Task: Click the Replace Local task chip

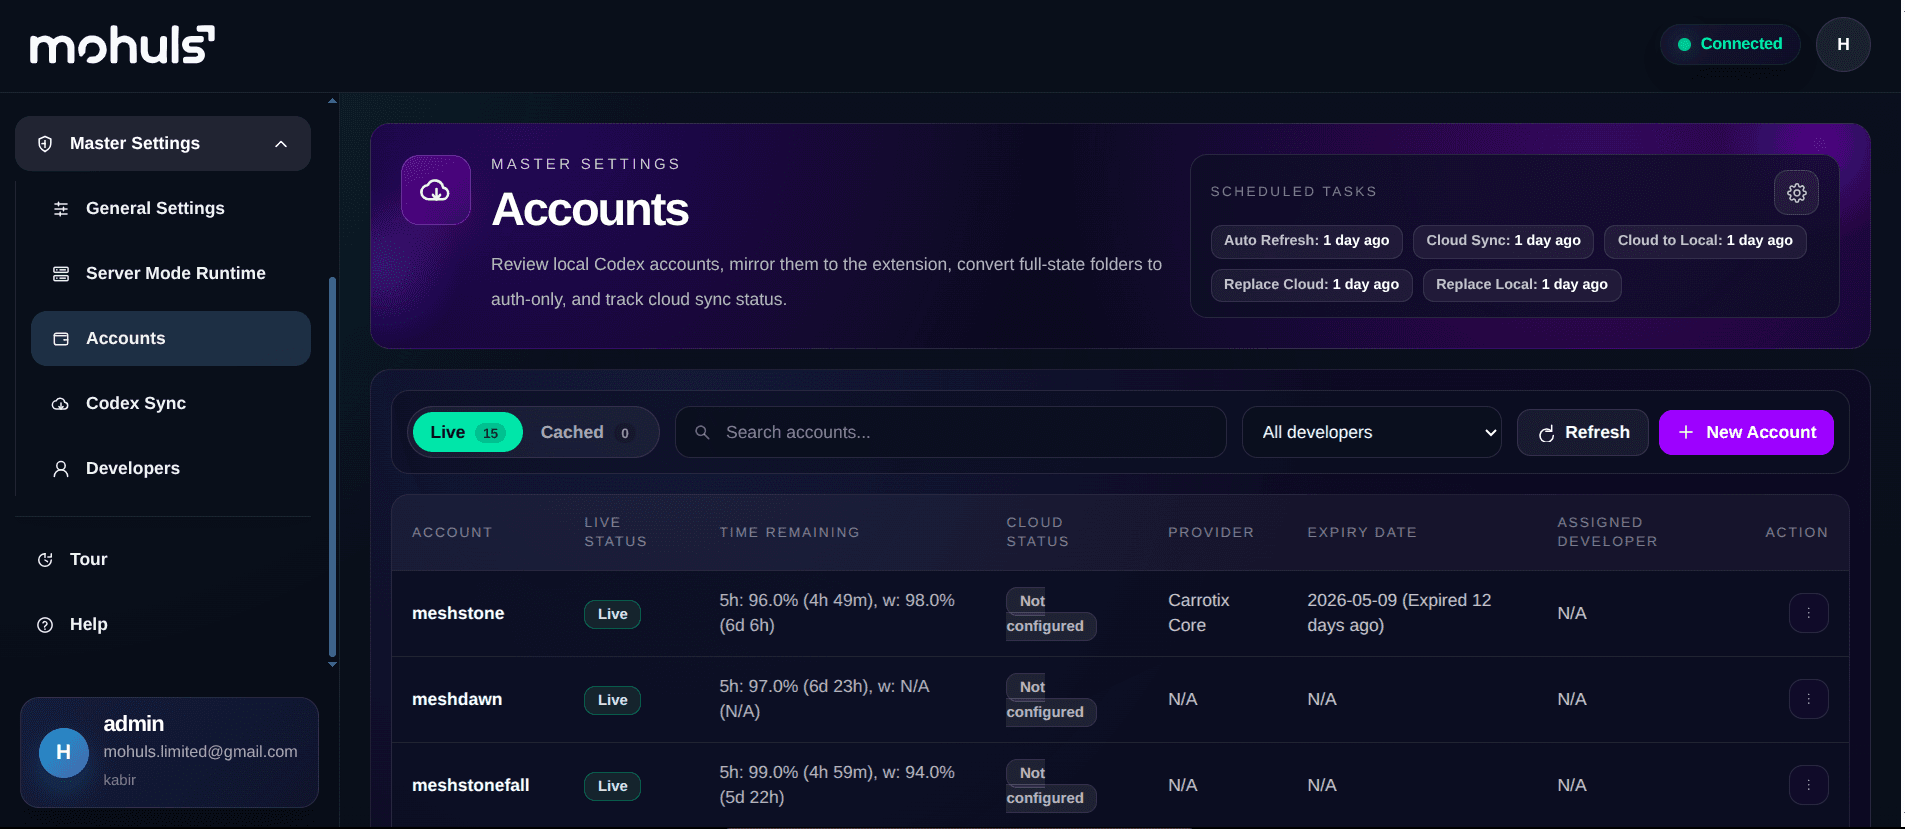Action: click(1522, 285)
